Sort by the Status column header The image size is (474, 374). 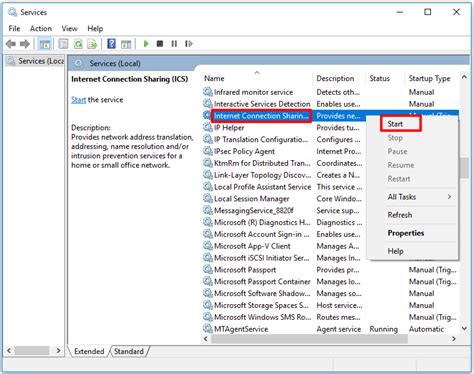(379, 78)
